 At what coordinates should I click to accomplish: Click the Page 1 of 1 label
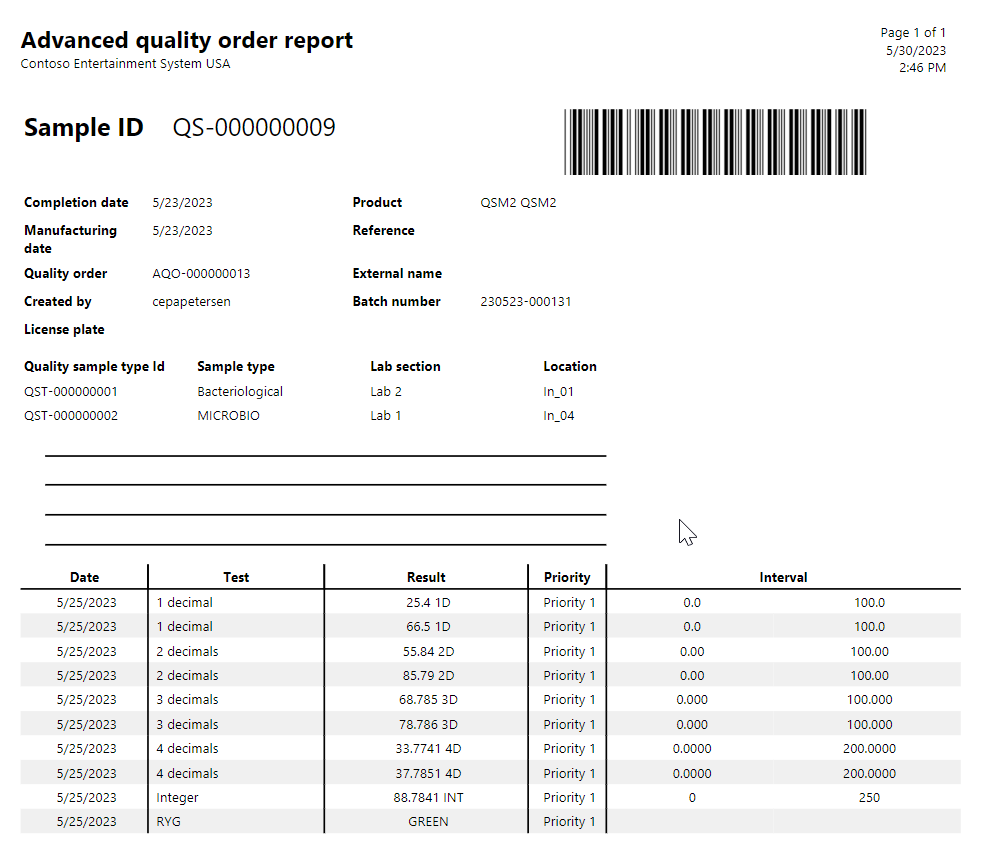pyautogui.click(x=913, y=32)
